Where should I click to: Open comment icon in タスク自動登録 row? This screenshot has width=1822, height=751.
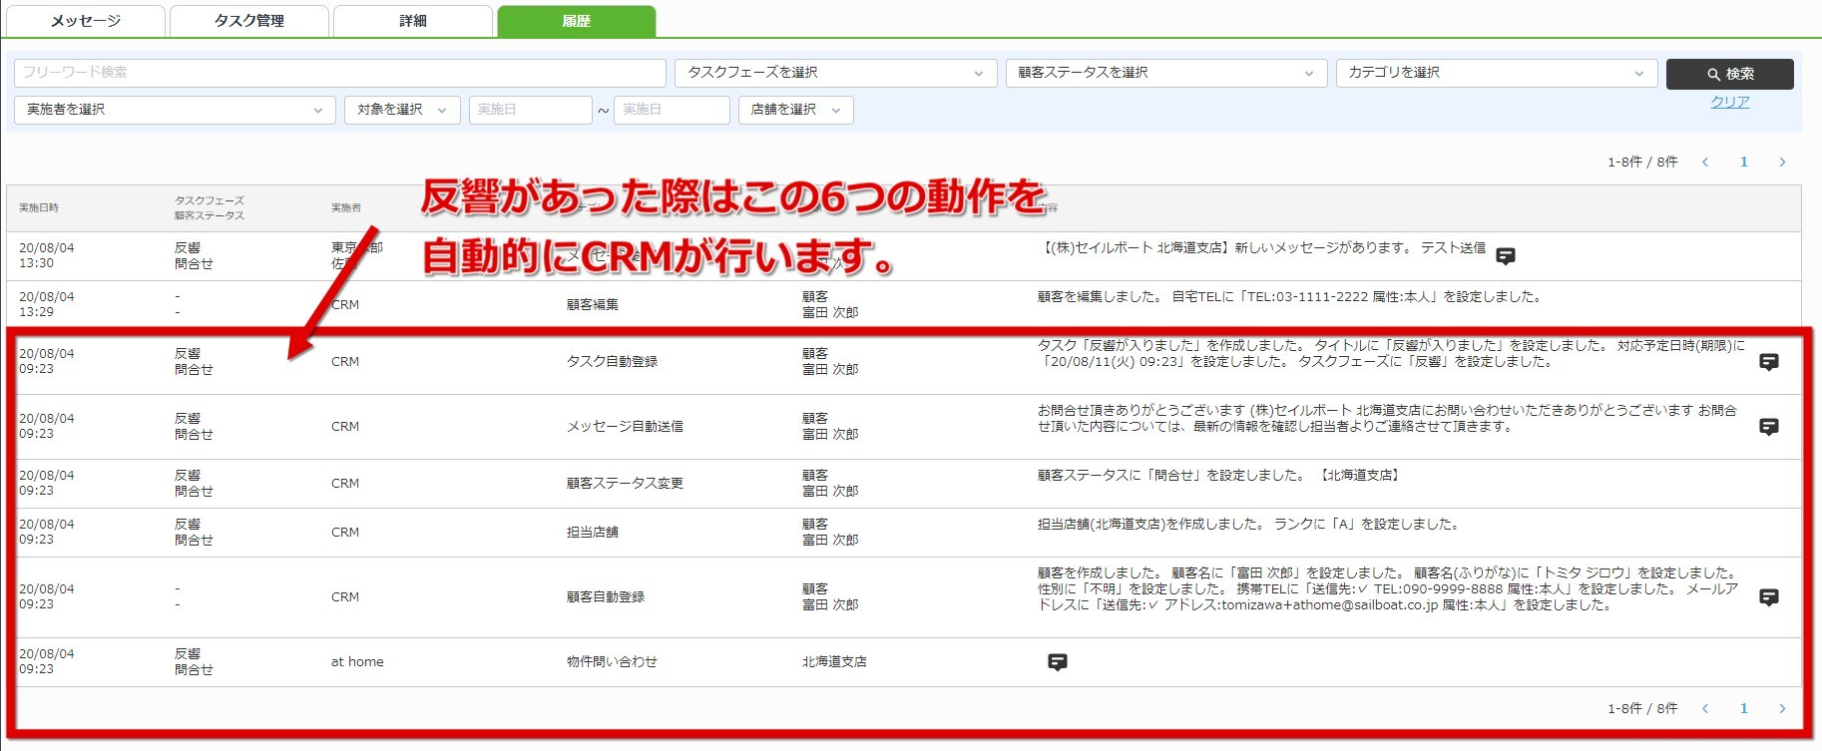click(1768, 362)
